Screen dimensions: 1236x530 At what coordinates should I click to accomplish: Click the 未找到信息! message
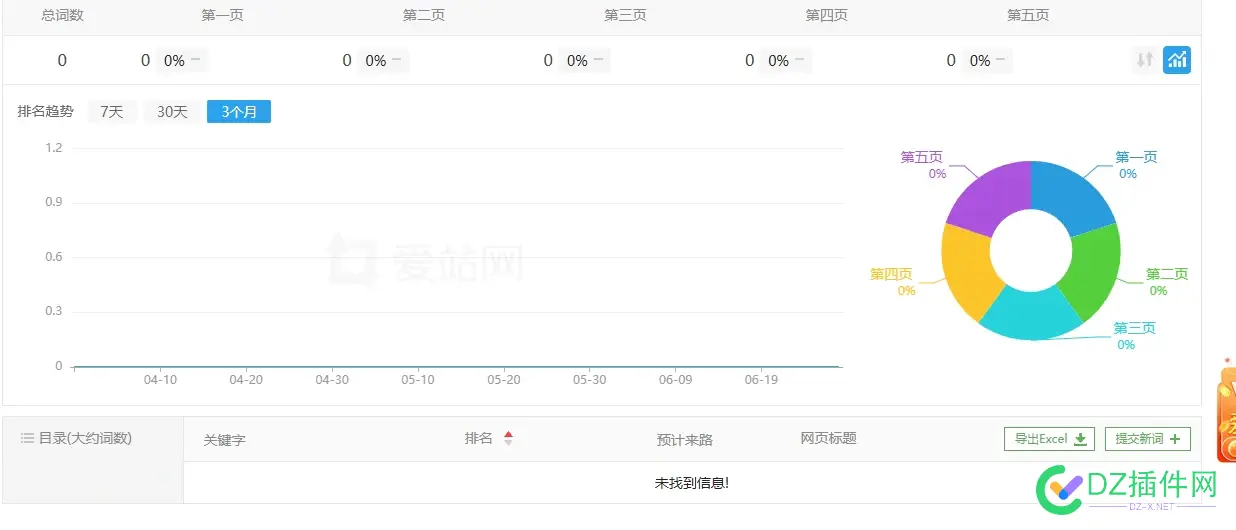point(692,483)
